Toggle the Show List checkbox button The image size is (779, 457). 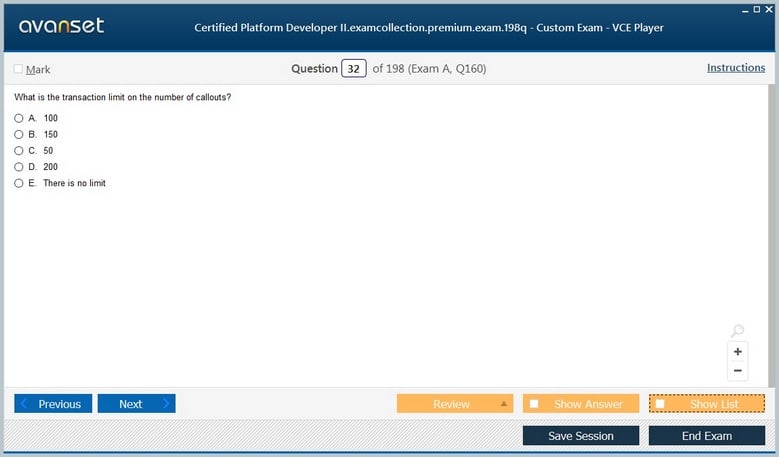pyautogui.click(x=660, y=404)
